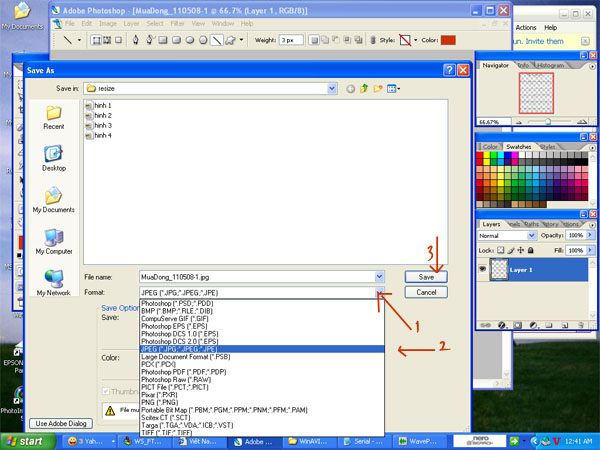Choose BMP format in list
This screenshot has height=450, width=600.
pyautogui.click(x=262, y=311)
